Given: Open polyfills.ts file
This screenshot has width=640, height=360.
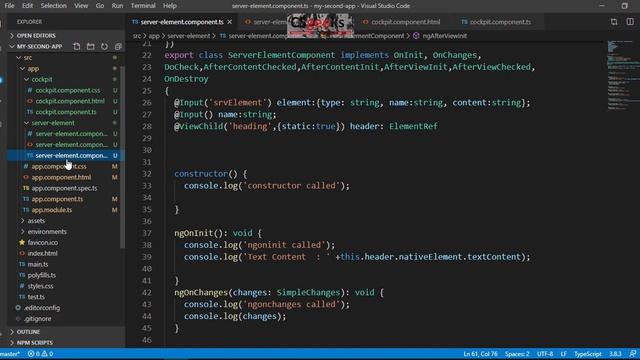Looking at the screenshot, I should coord(42,275).
